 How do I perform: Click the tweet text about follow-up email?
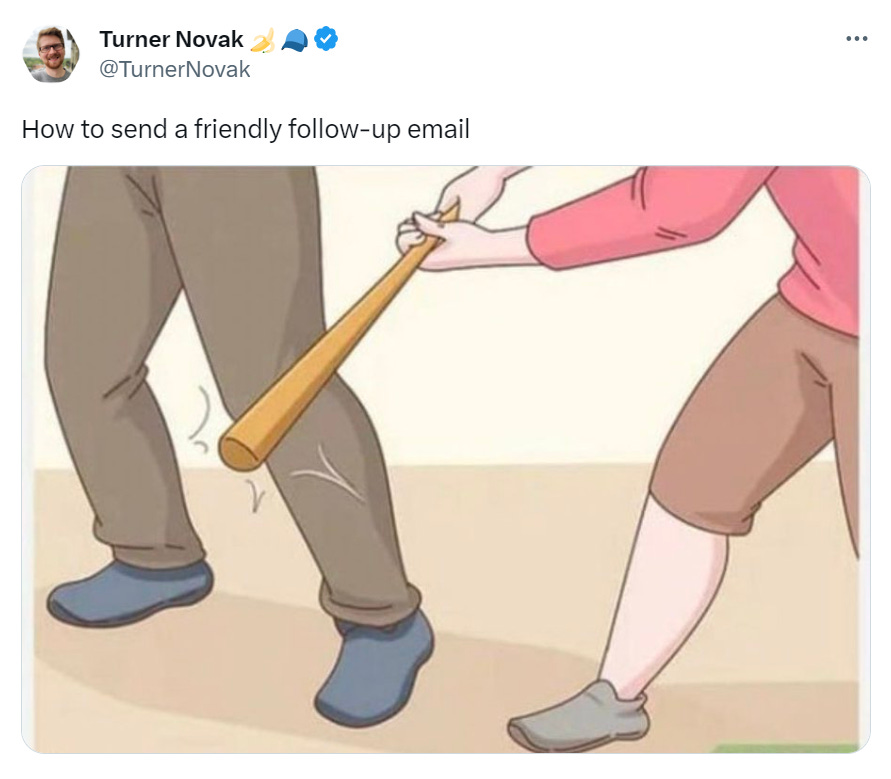pos(245,129)
